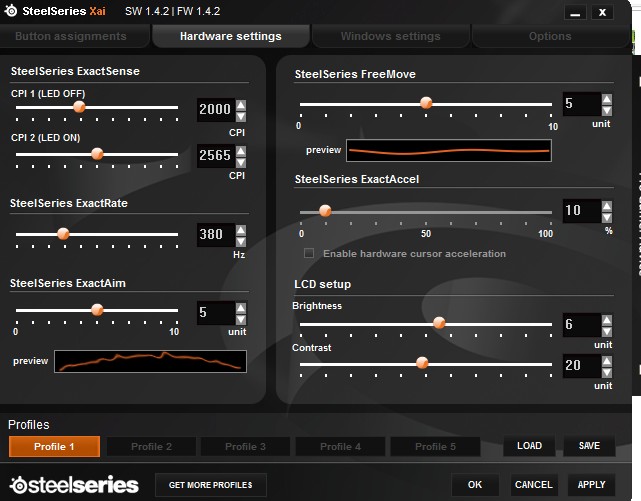Increase LCD Brightness with up arrow

(x=607, y=320)
